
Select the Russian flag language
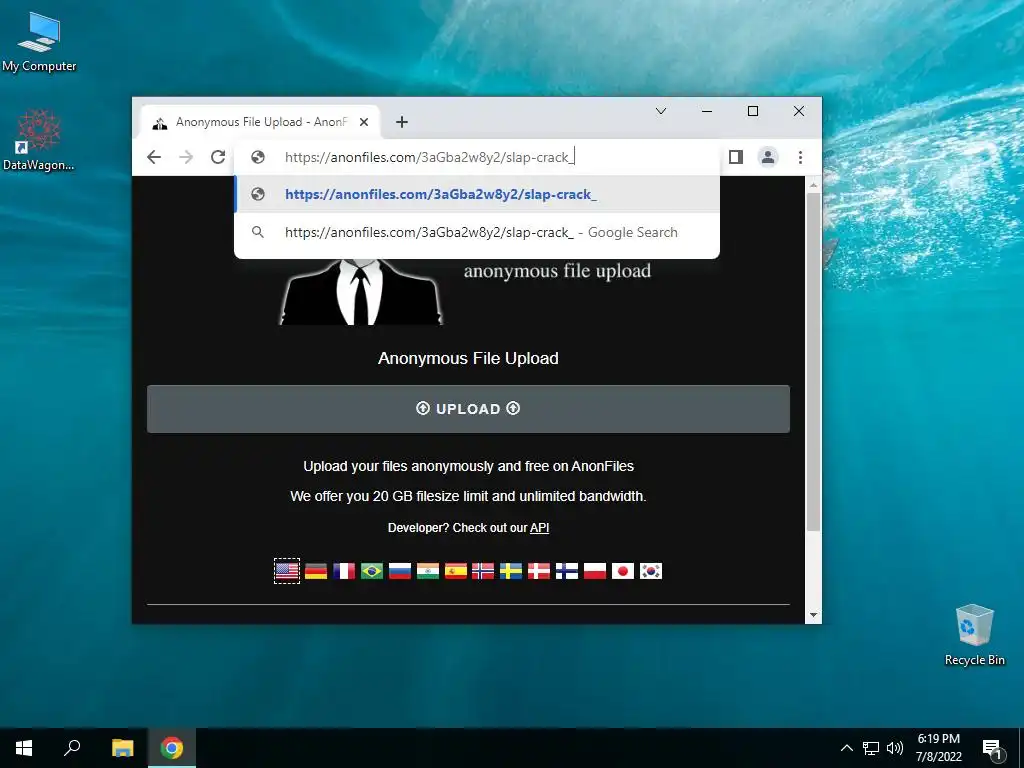(x=400, y=571)
